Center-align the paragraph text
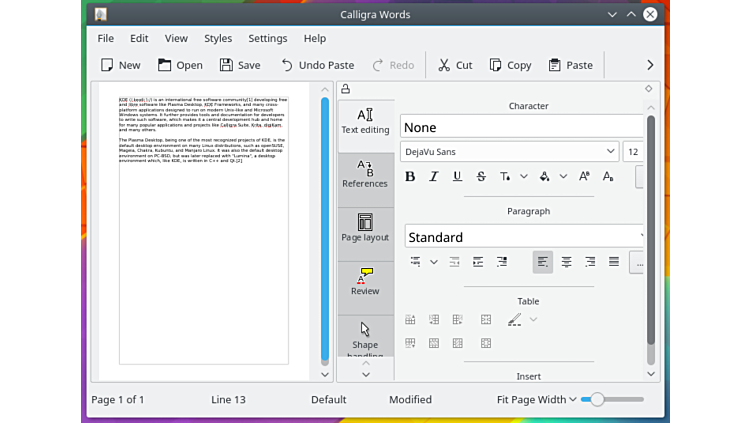 pyautogui.click(x=567, y=262)
